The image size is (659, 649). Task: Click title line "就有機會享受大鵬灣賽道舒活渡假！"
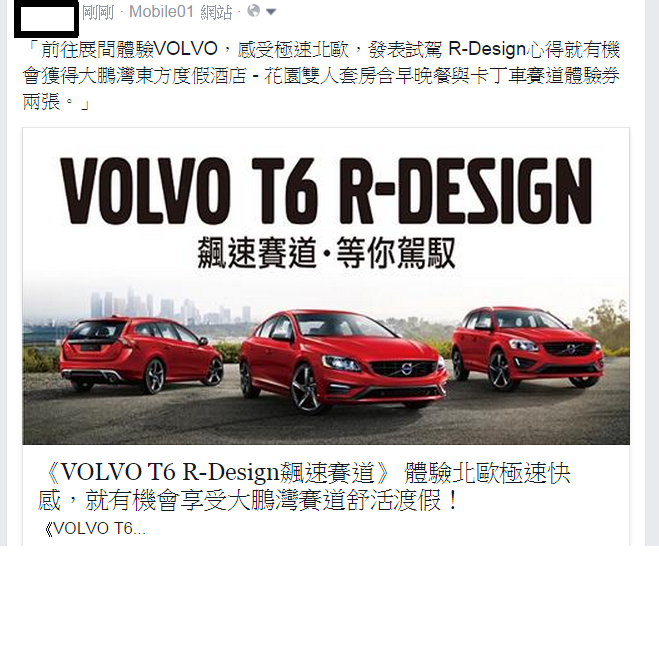point(272,500)
